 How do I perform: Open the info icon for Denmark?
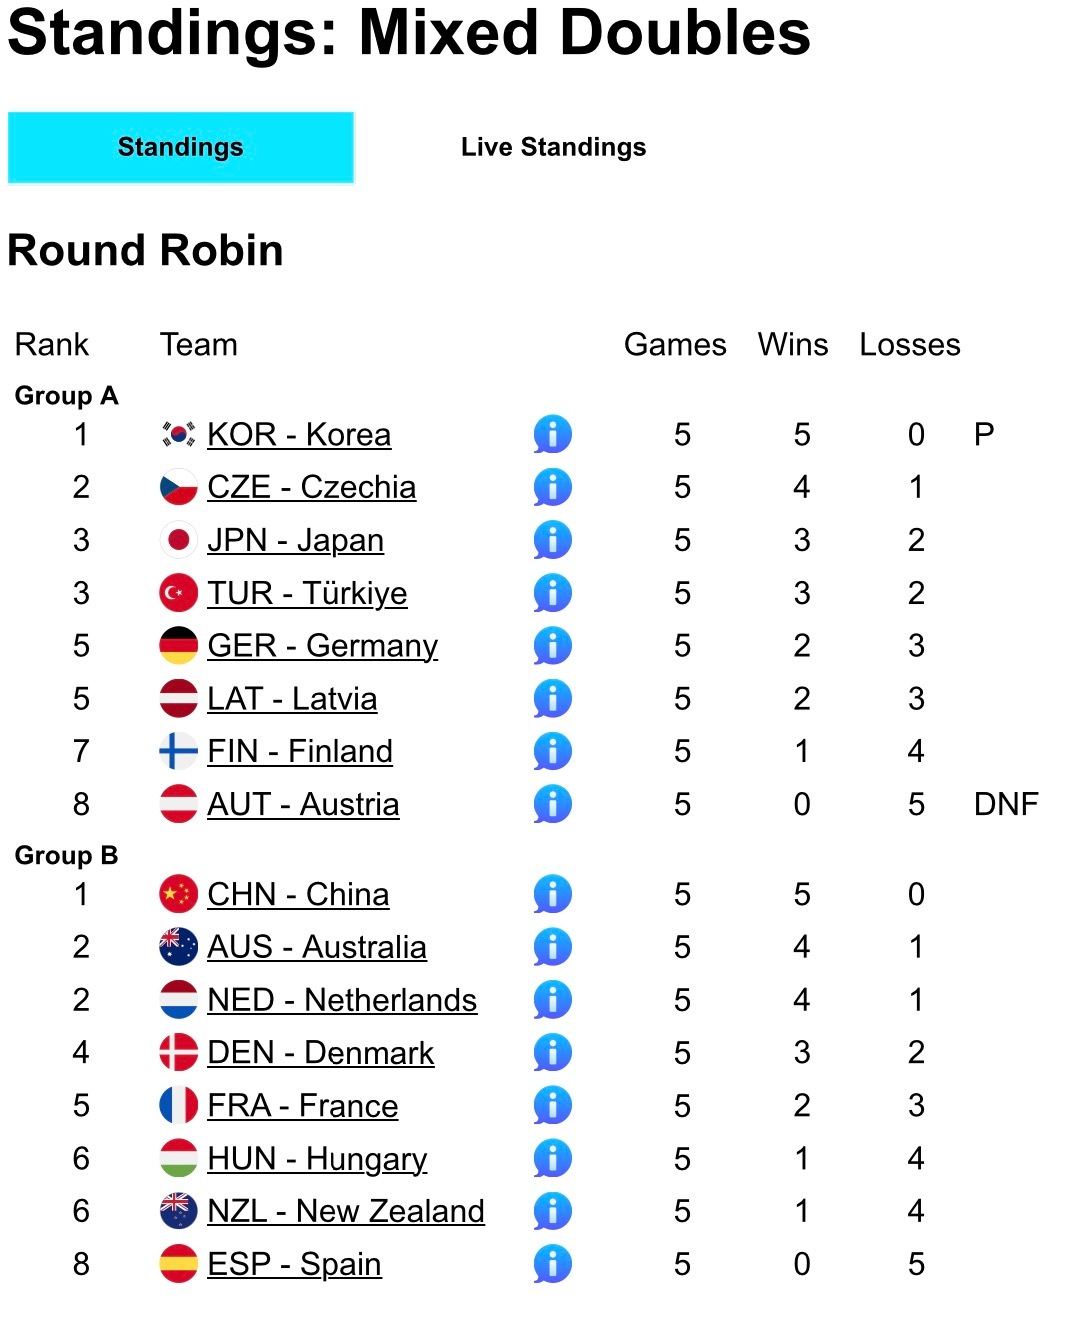coord(552,1052)
